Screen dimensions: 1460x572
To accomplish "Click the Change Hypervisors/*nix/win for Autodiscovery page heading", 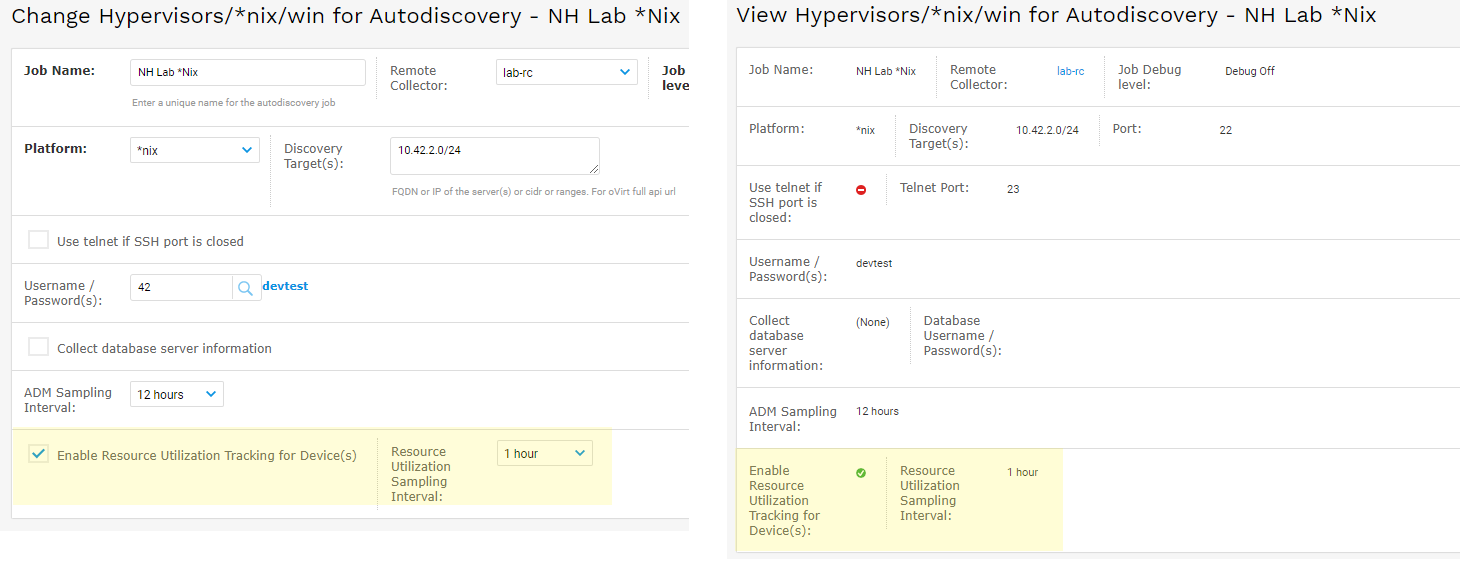I will coord(346,16).
